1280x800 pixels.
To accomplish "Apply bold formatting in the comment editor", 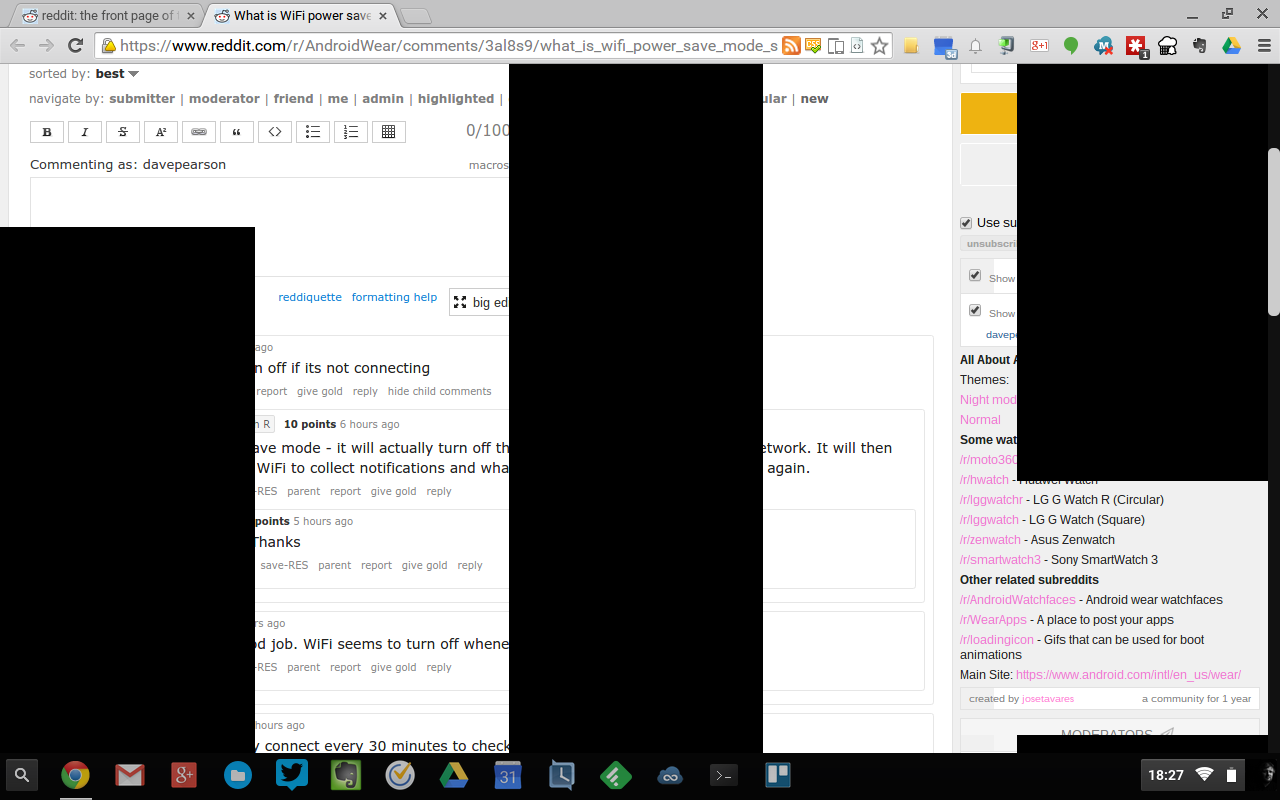I will click(x=46, y=131).
